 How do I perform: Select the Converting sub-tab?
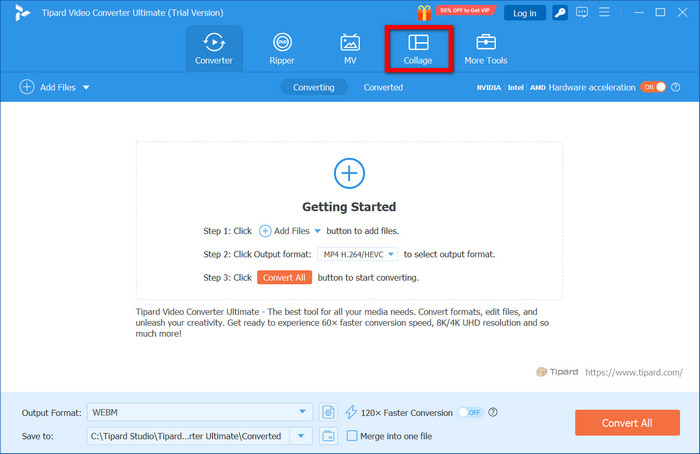[x=314, y=87]
